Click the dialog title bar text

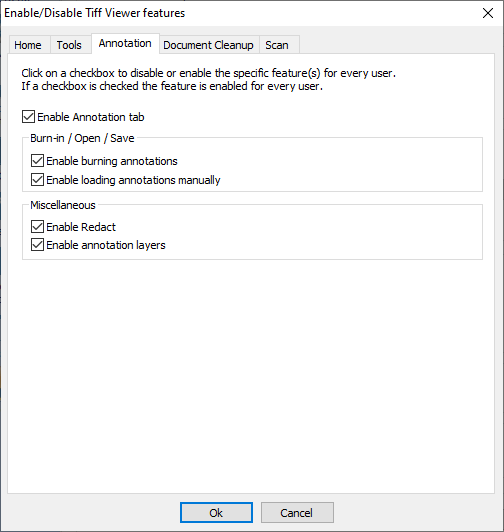pos(94,13)
